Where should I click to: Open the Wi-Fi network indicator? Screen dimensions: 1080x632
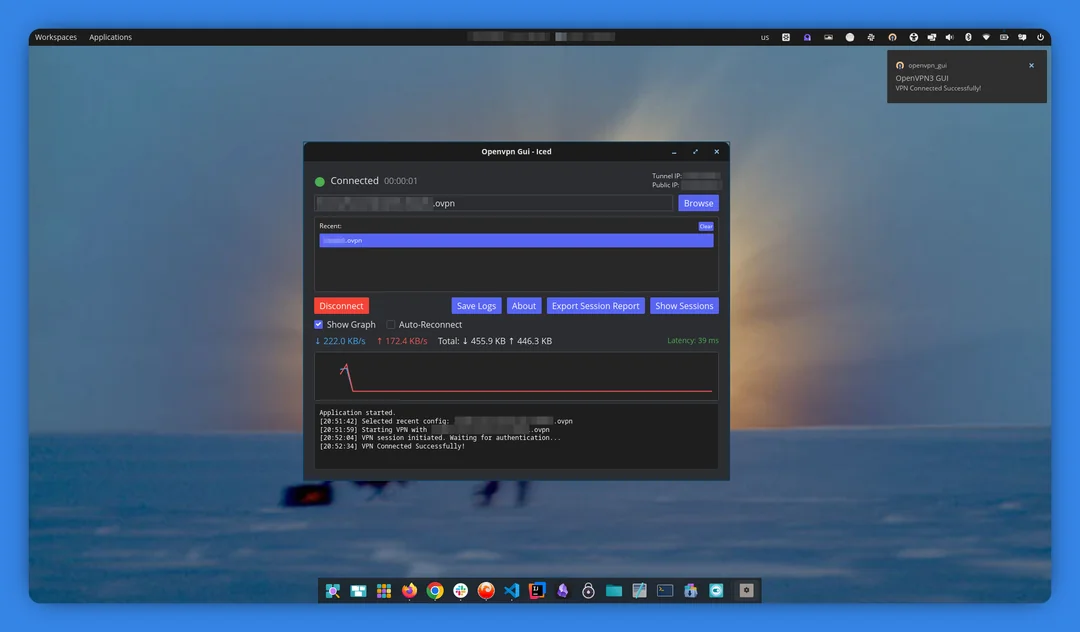986,37
